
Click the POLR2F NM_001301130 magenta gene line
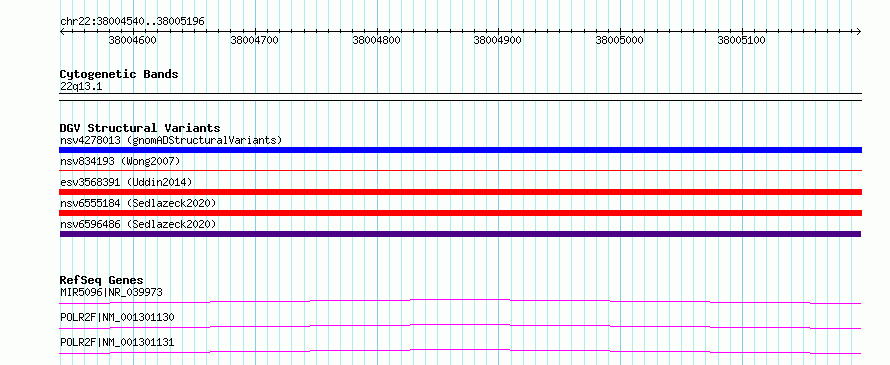pyautogui.click(x=460, y=326)
